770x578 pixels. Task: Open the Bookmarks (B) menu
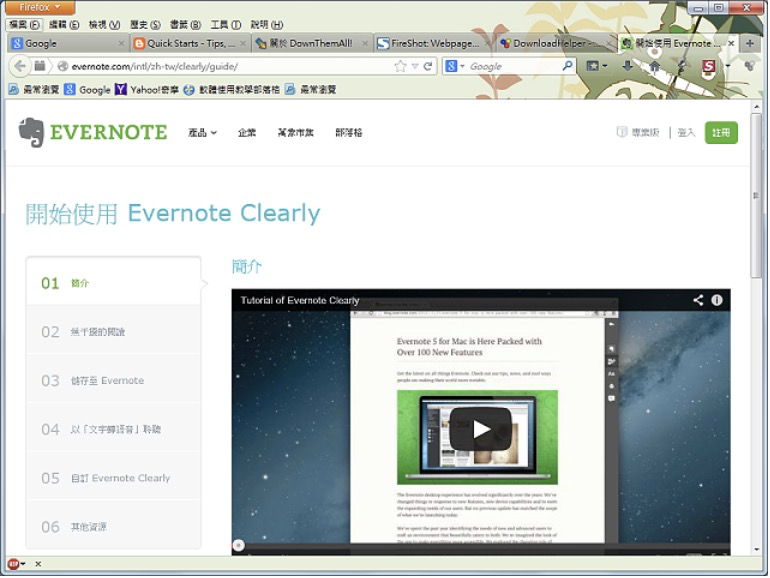click(x=185, y=25)
